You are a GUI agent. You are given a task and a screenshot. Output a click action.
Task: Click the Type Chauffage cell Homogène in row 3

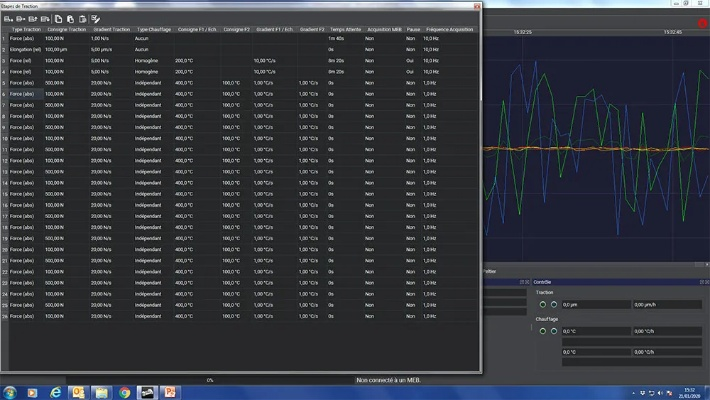click(x=148, y=60)
